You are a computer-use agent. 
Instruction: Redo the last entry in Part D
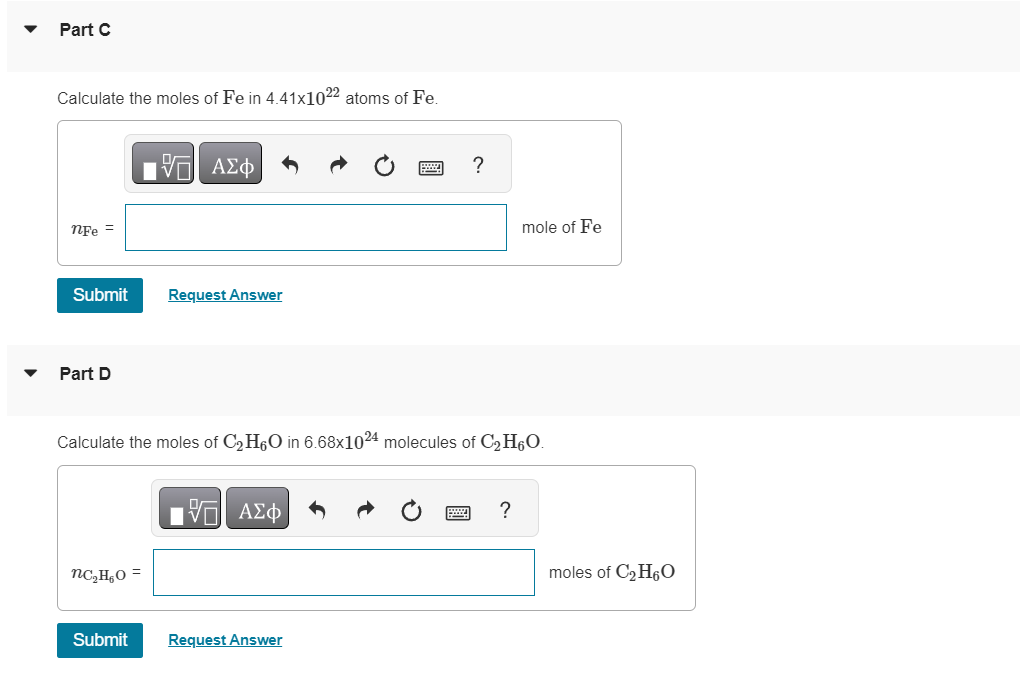(365, 509)
